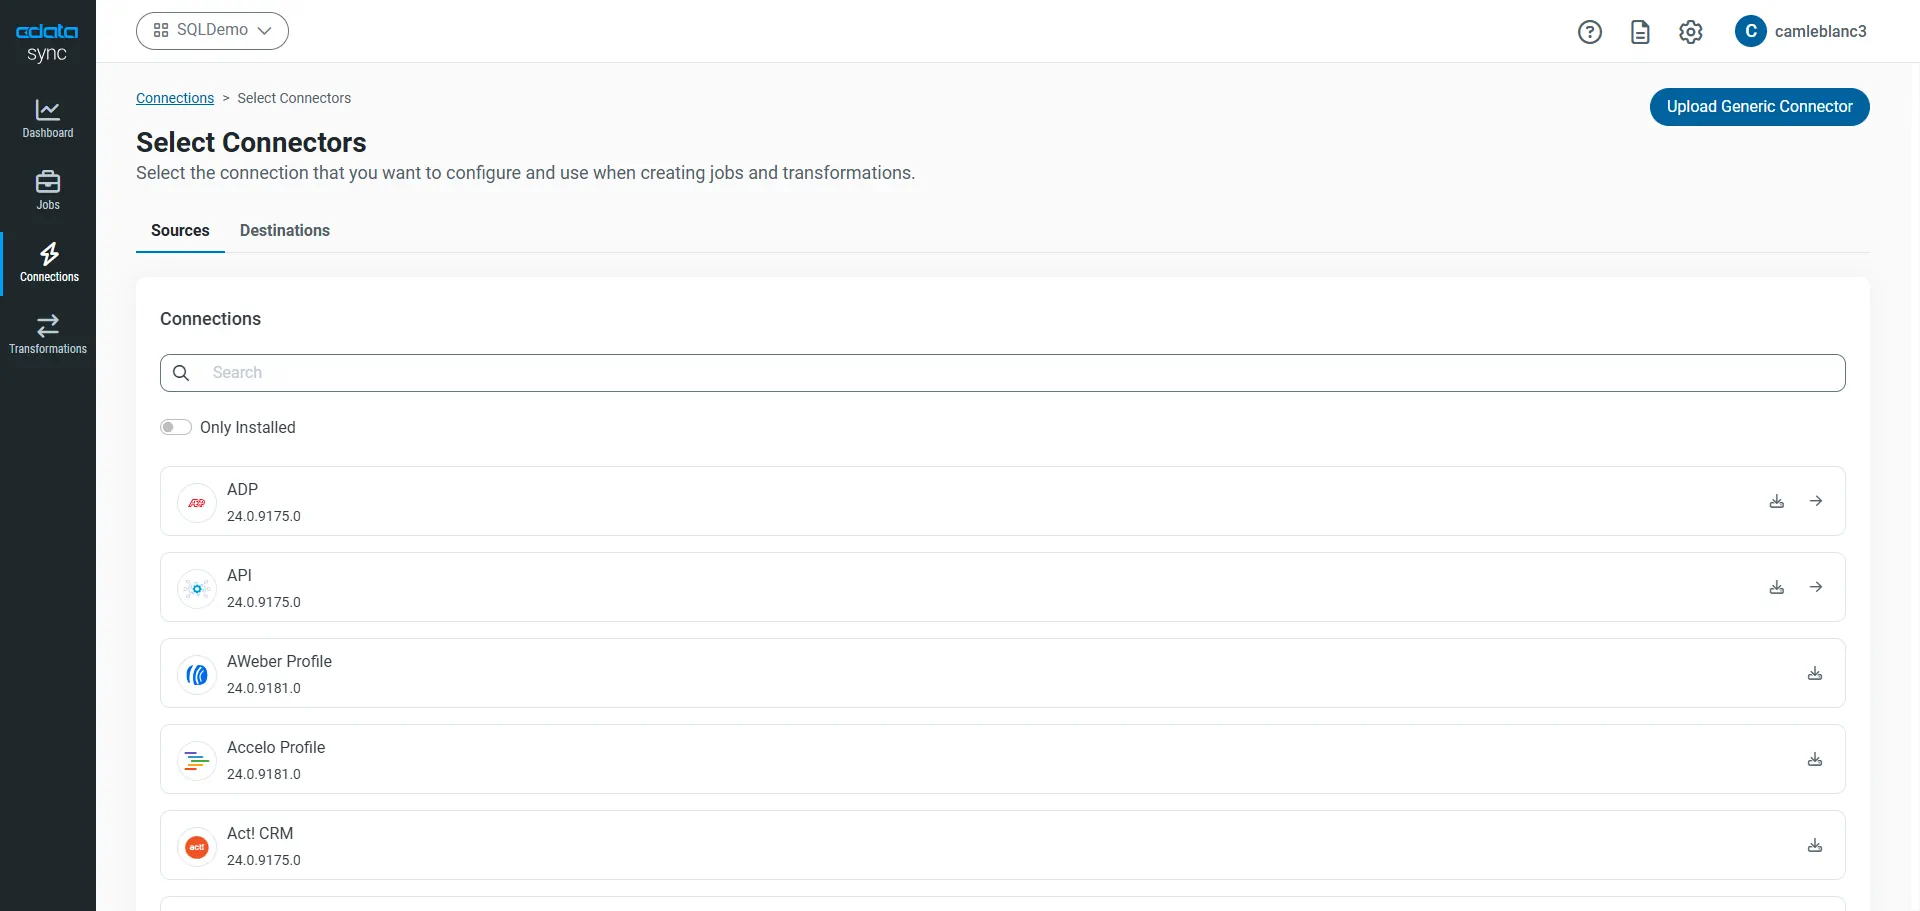Screen dimensions: 1920x911
Task: Download the AWeber Profile connector
Action: click(1815, 673)
